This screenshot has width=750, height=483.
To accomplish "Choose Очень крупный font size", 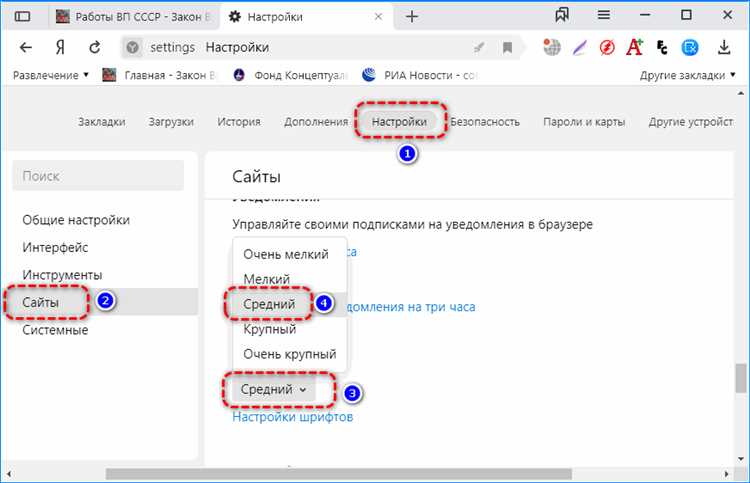I will [289, 354].
